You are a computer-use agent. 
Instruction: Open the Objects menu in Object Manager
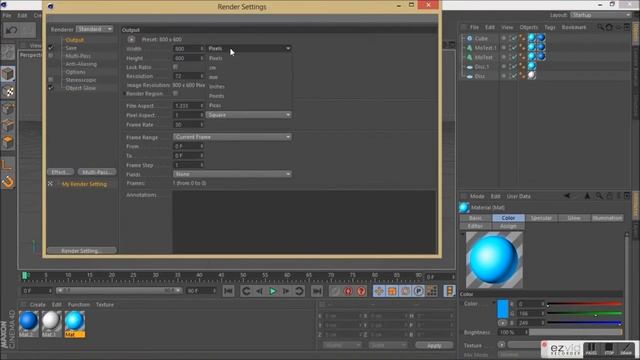click(529, 27)
